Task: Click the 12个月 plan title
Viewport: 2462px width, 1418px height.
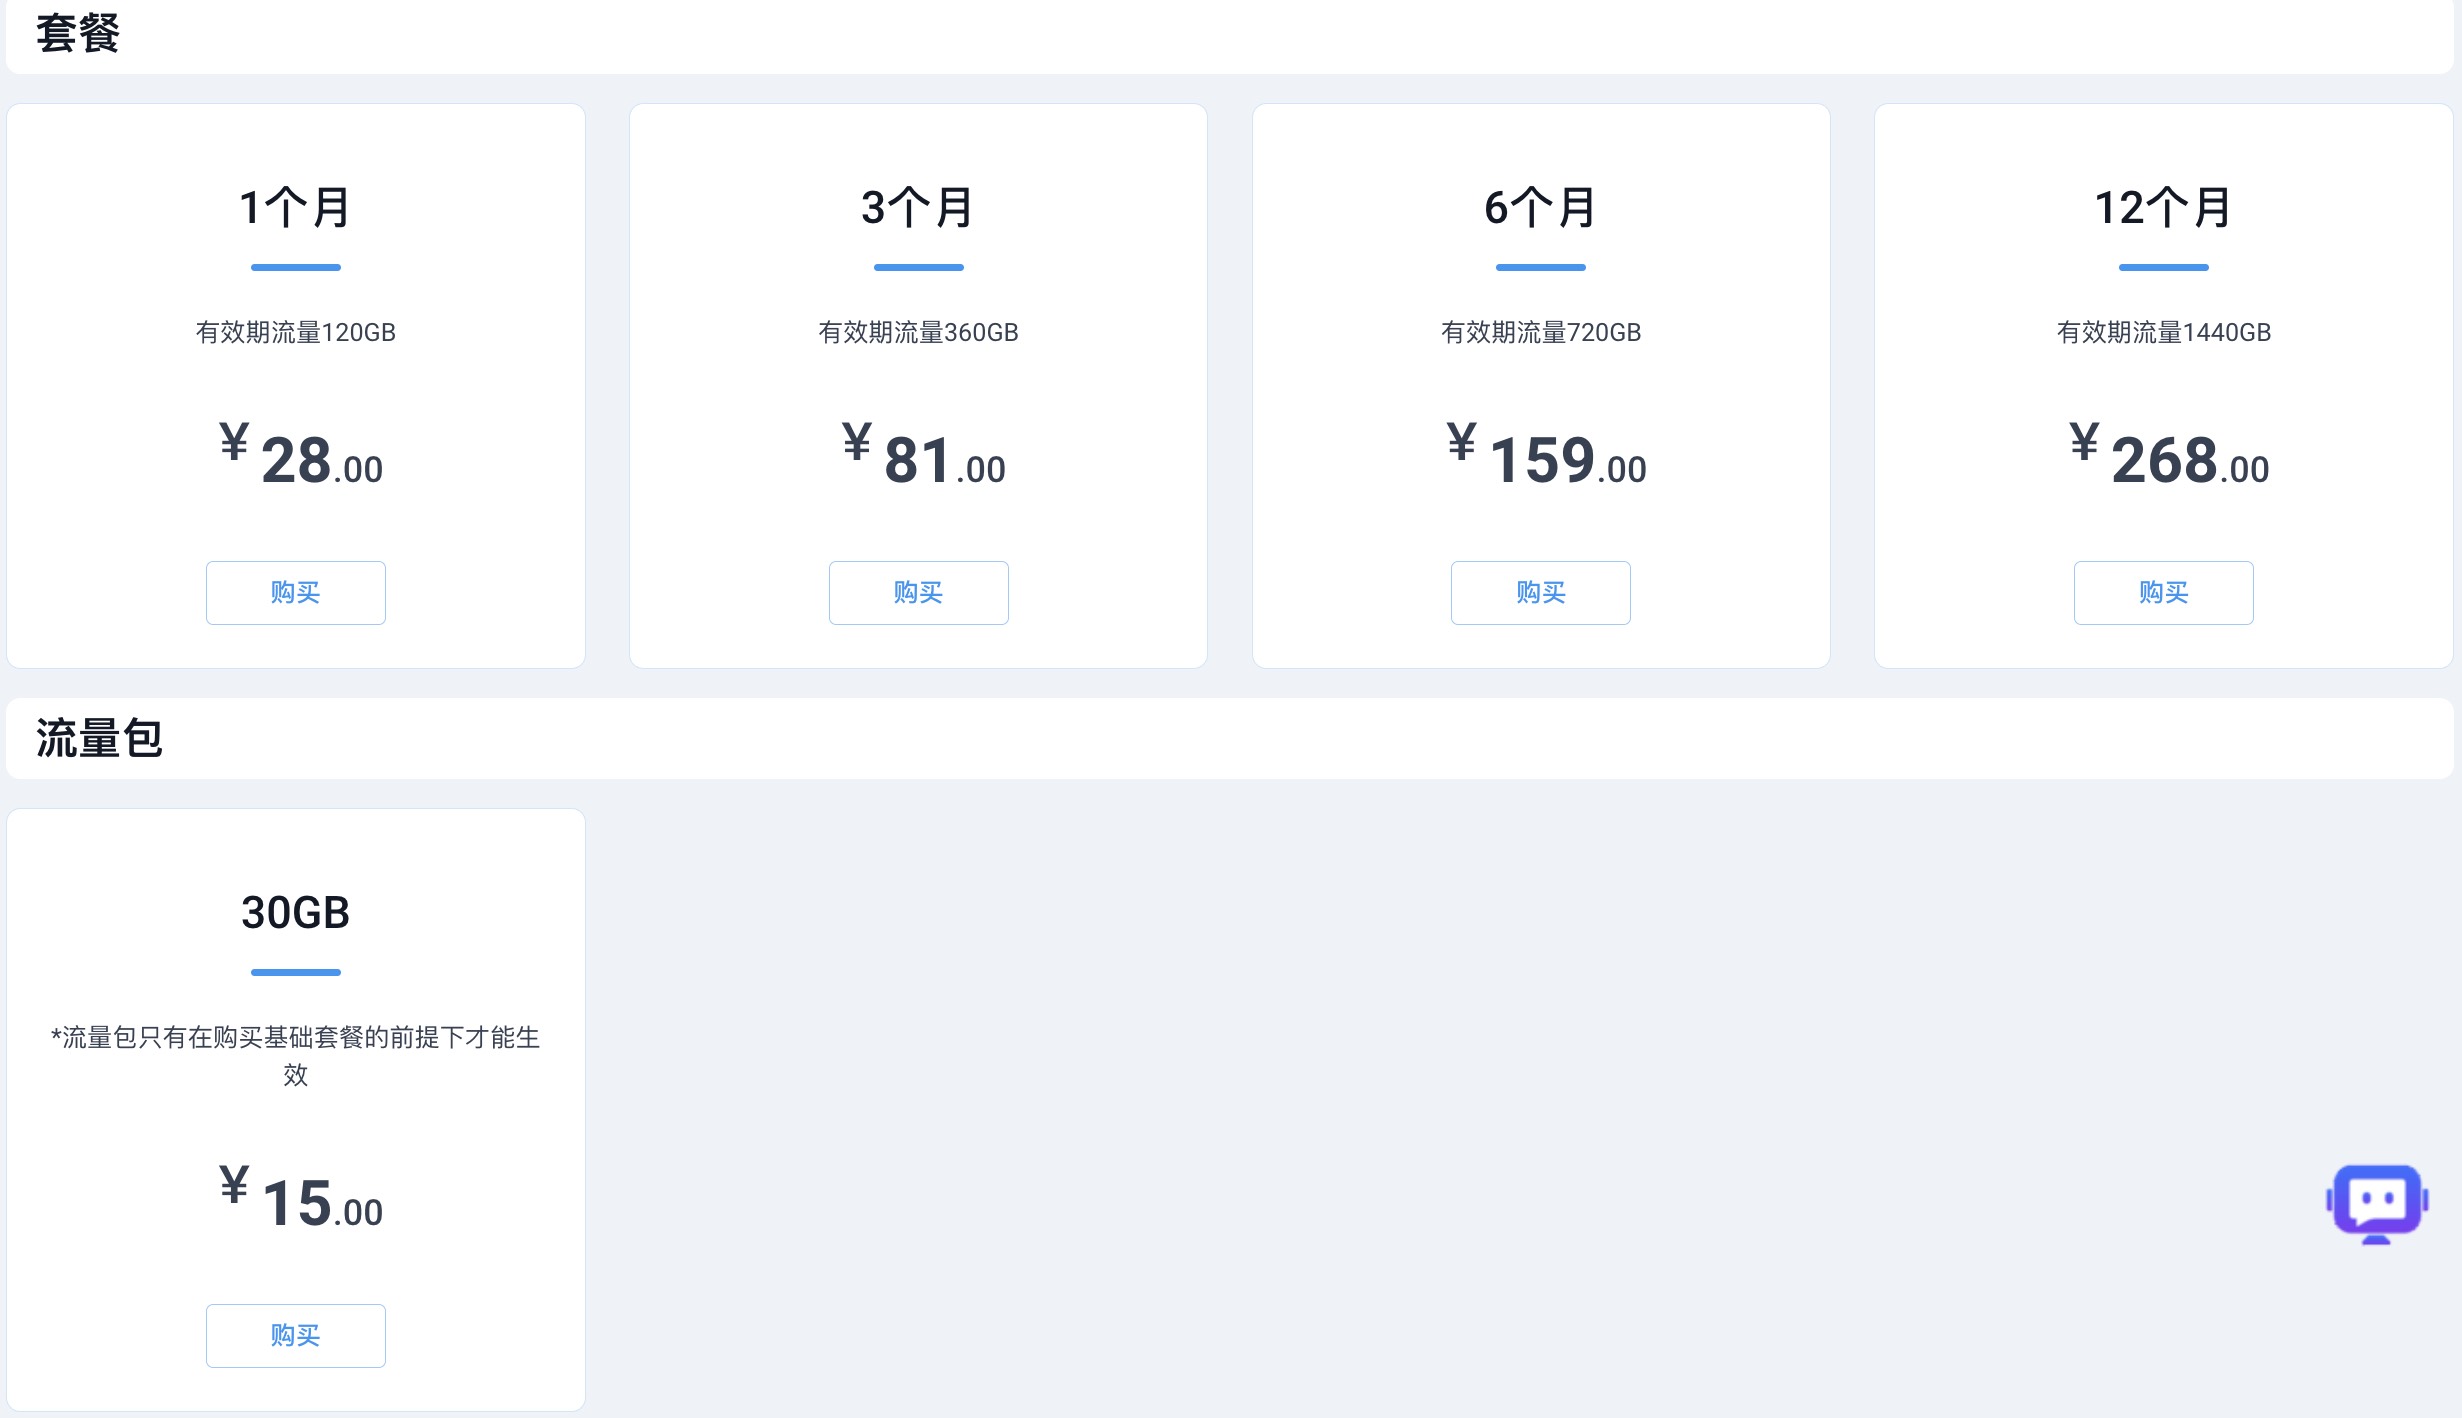Action: (x=2163, y=208)
